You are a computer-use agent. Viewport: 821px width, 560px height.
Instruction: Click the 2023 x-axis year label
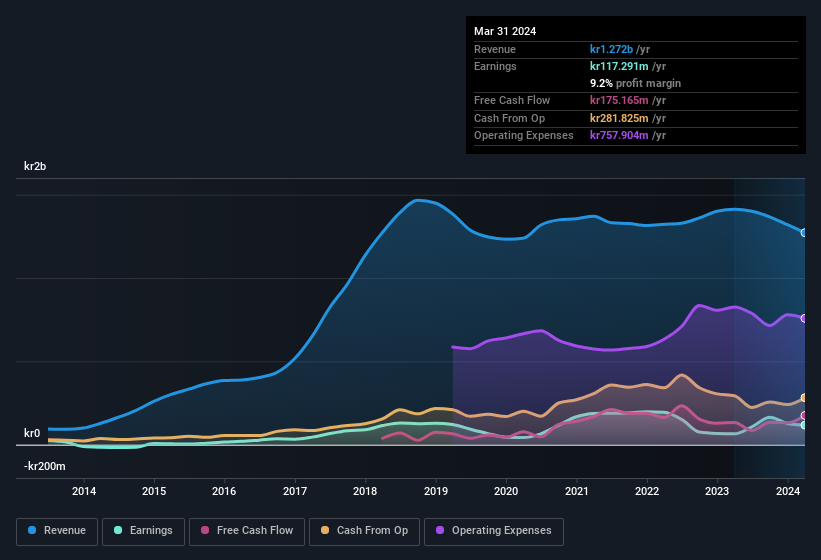click(717, 491)
